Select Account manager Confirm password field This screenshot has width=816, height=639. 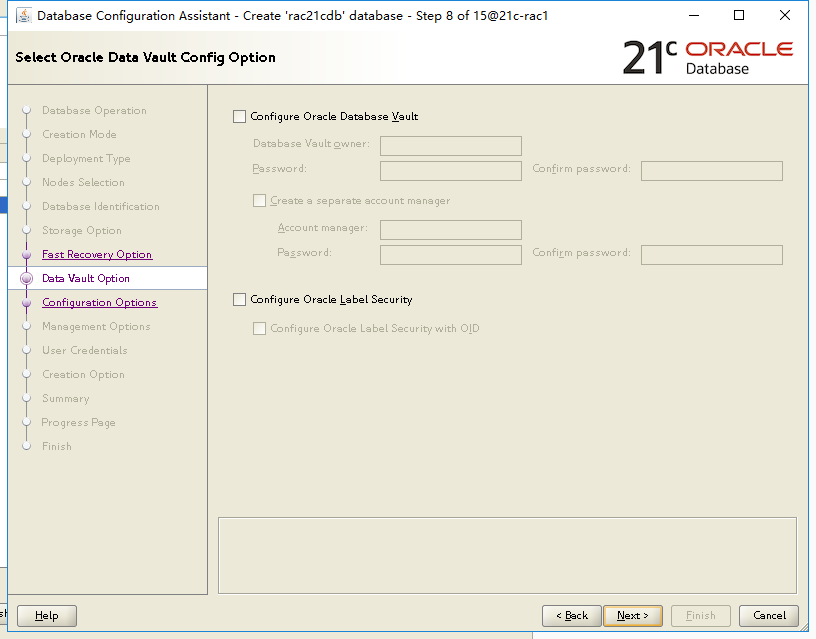click(x=712, y=255)
